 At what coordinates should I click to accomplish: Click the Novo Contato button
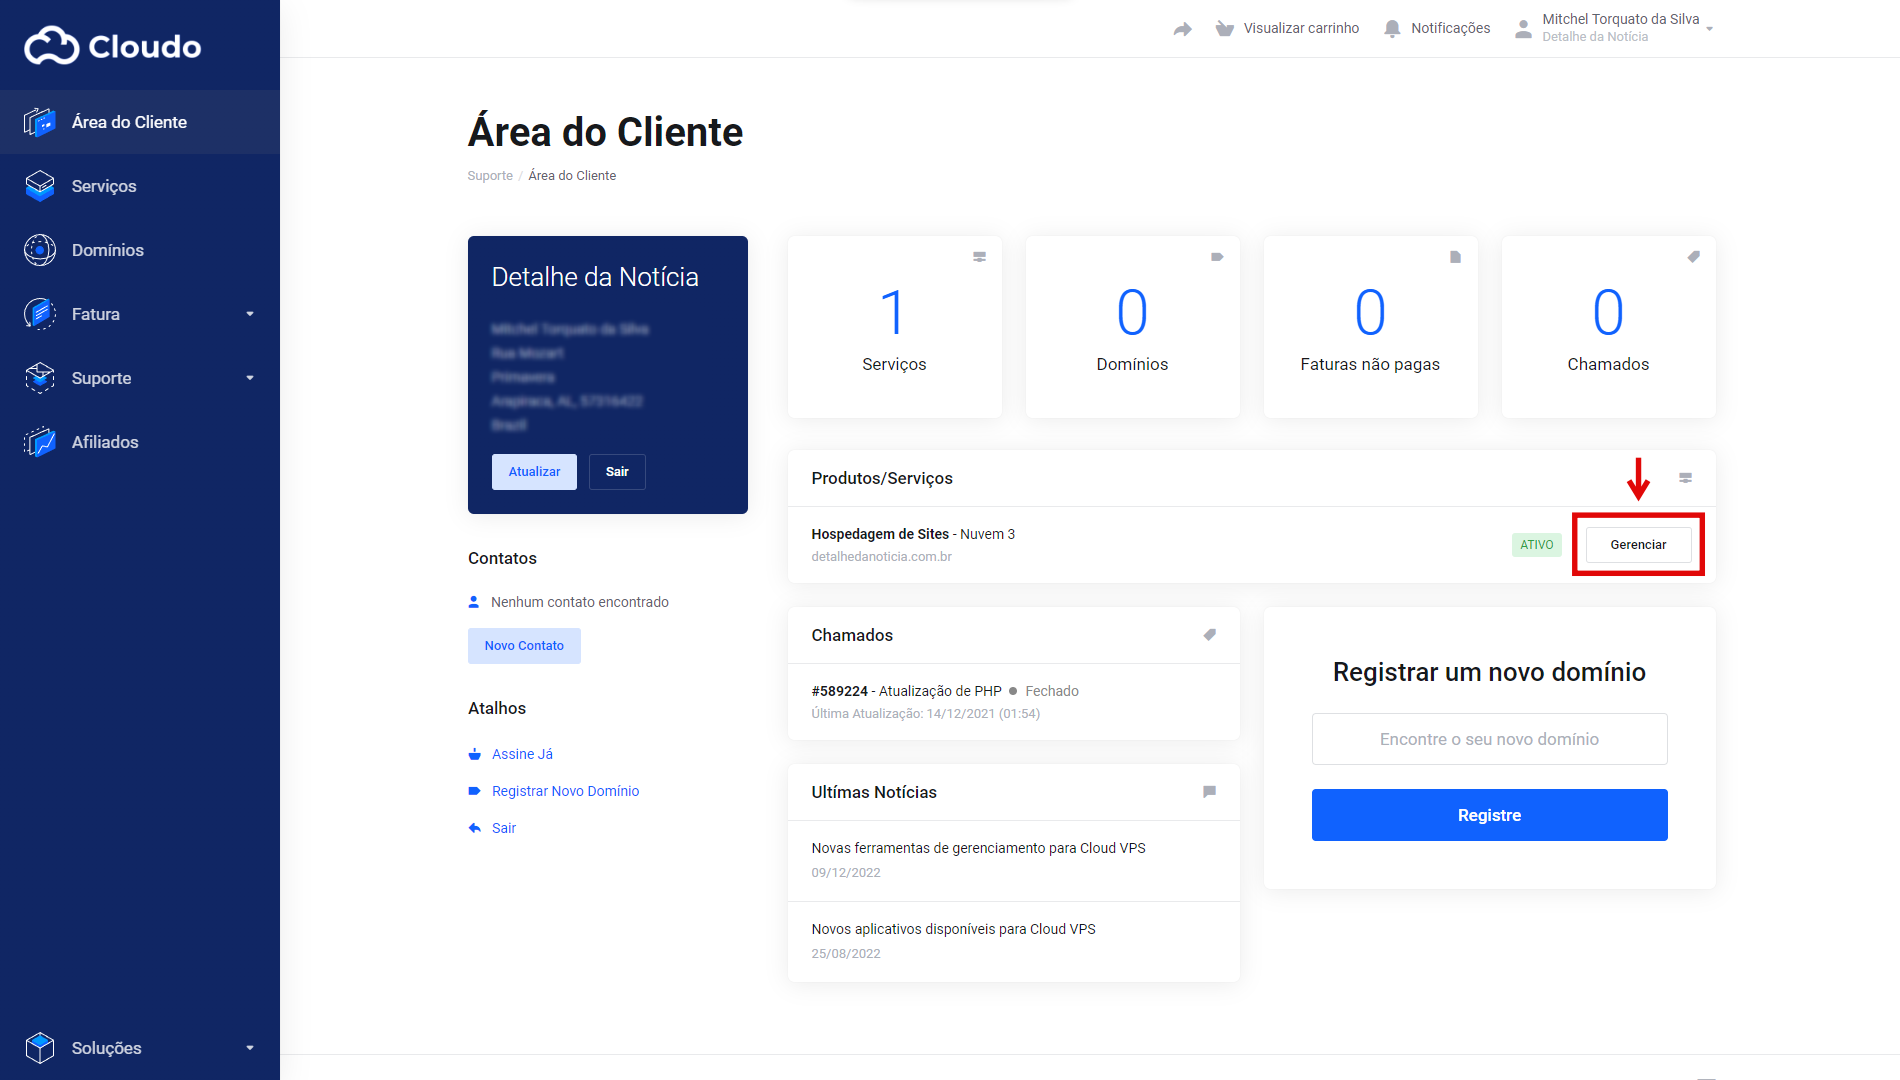pos(524,646)
